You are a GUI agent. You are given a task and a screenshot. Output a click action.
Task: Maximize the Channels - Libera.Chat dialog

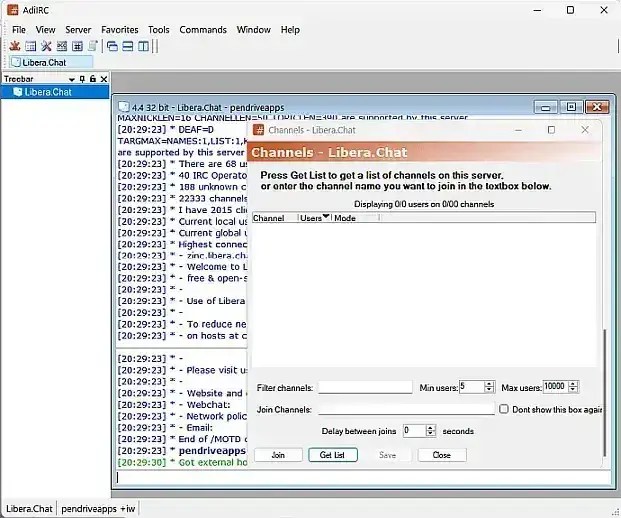coord(551,130)
